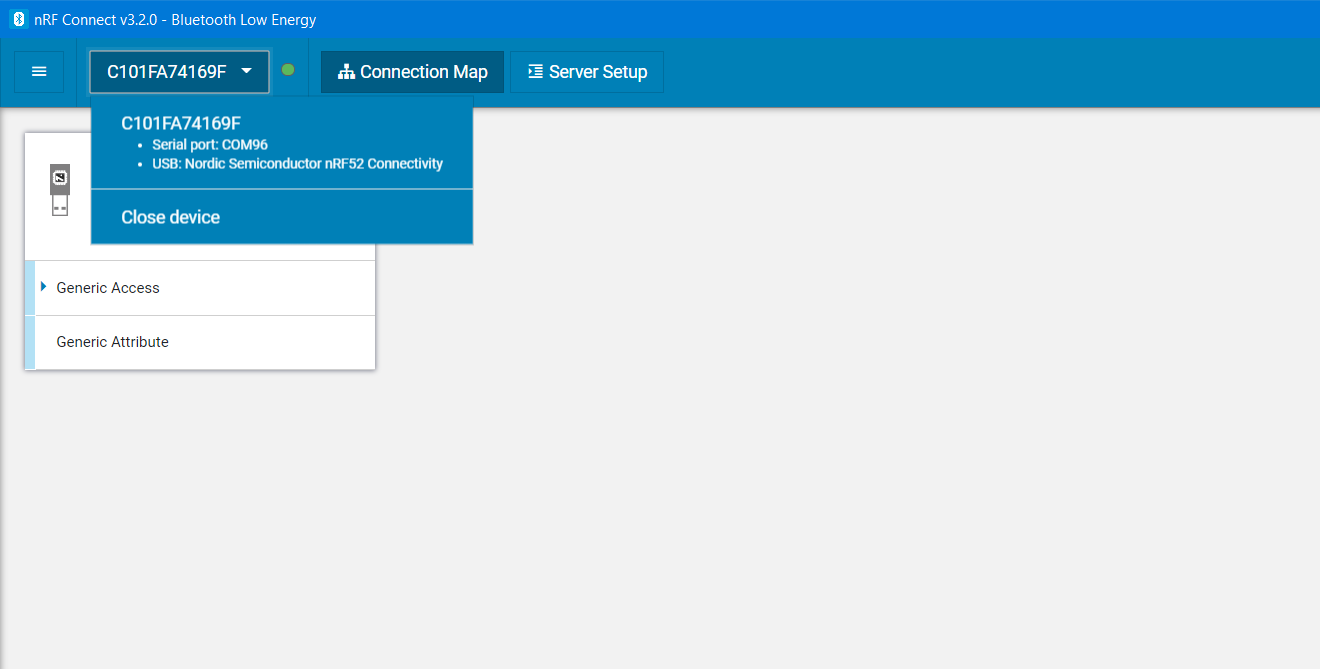
Task: Select the Generic Access service label
Action: click(x=107, y=287)
